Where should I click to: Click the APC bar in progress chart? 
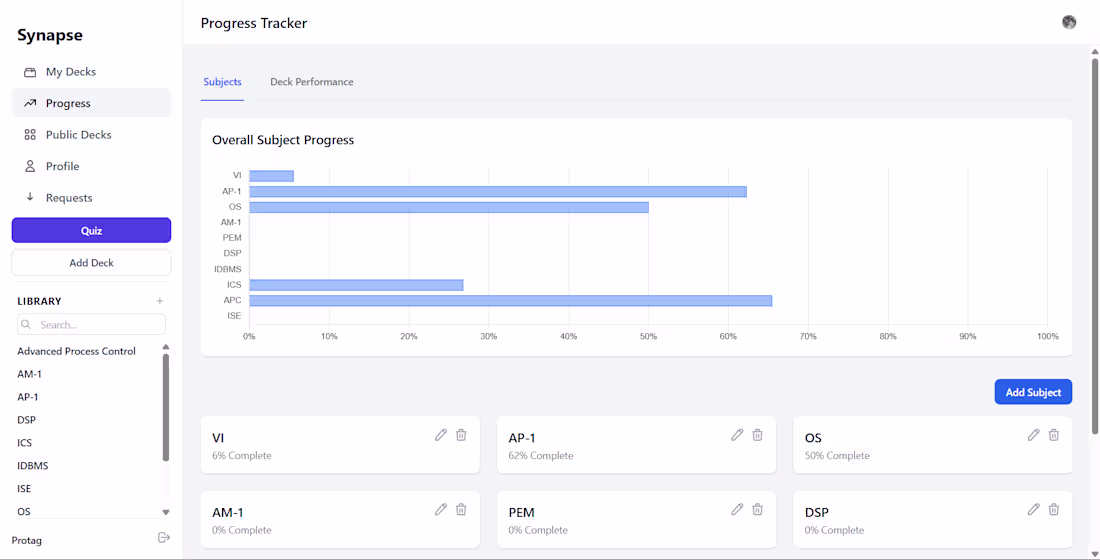(511, 300)
